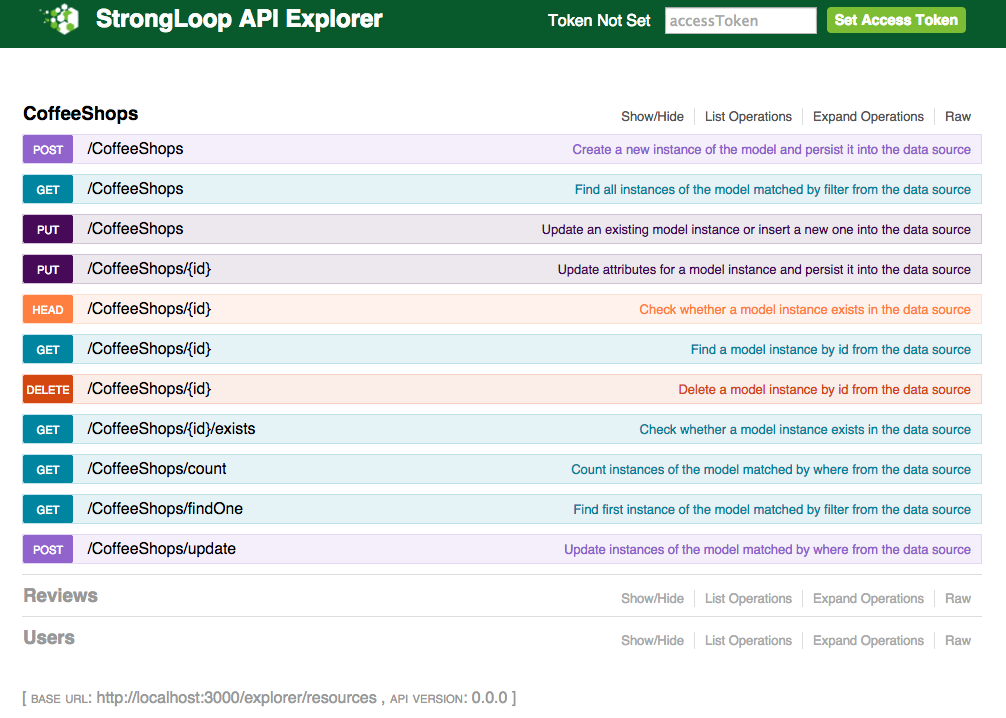The height and width of the screenshot is (718, 1006).
Task: Expand orange 'Check whether a model instance exists' description
Action: (805, 309)
